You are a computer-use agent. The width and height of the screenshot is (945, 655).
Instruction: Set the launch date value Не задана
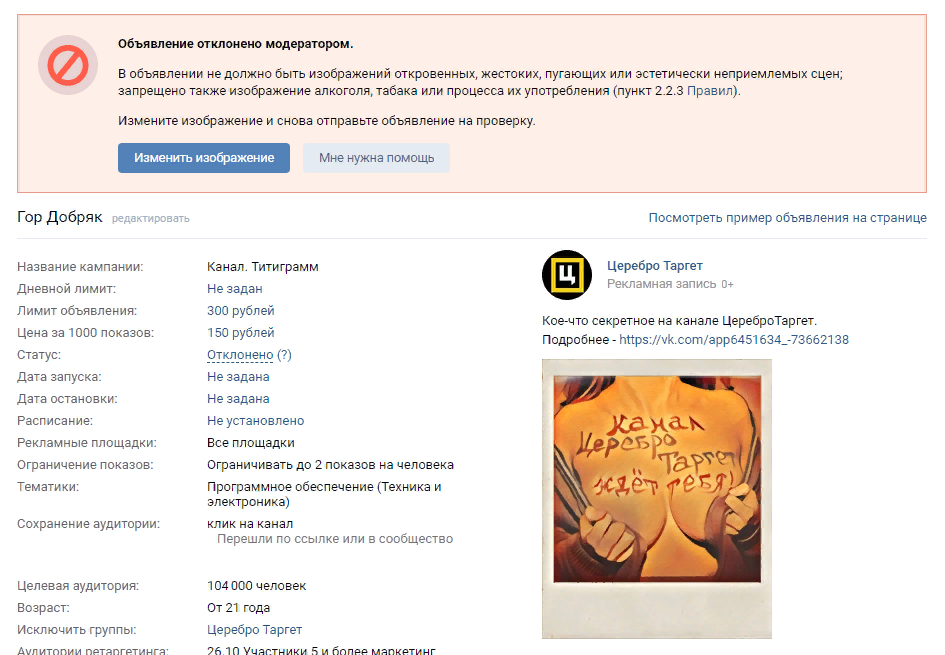[x=238, y=377]
